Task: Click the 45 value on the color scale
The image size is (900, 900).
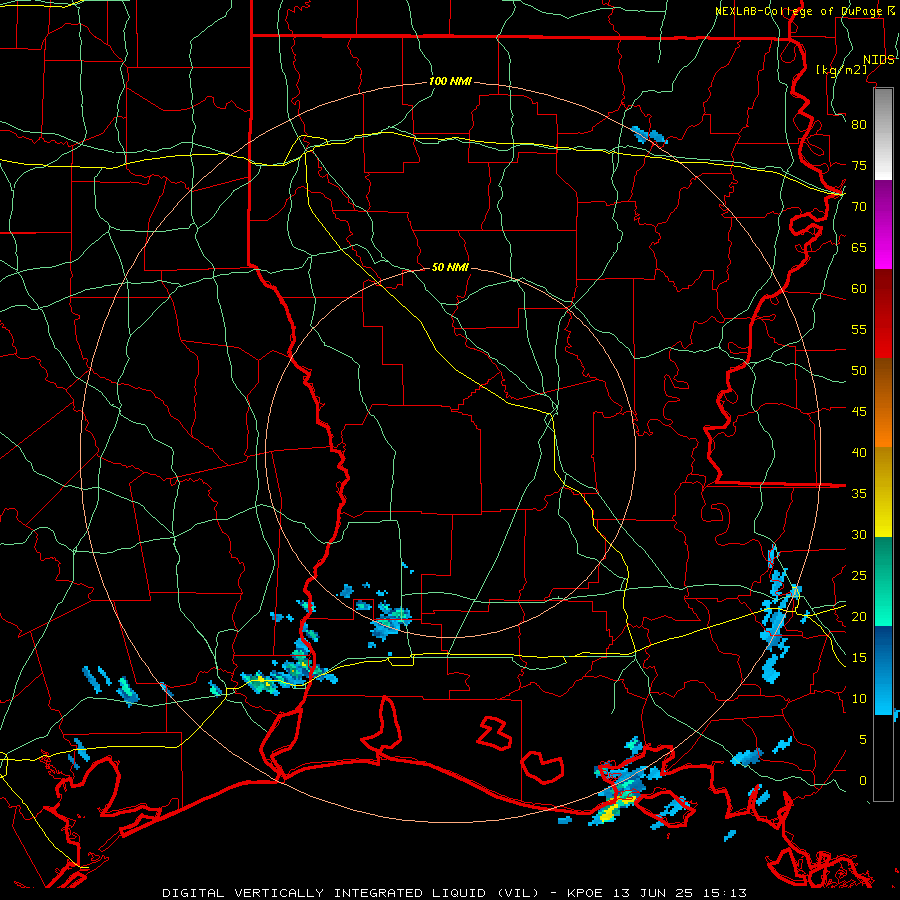Action: (x=859, y=412)
